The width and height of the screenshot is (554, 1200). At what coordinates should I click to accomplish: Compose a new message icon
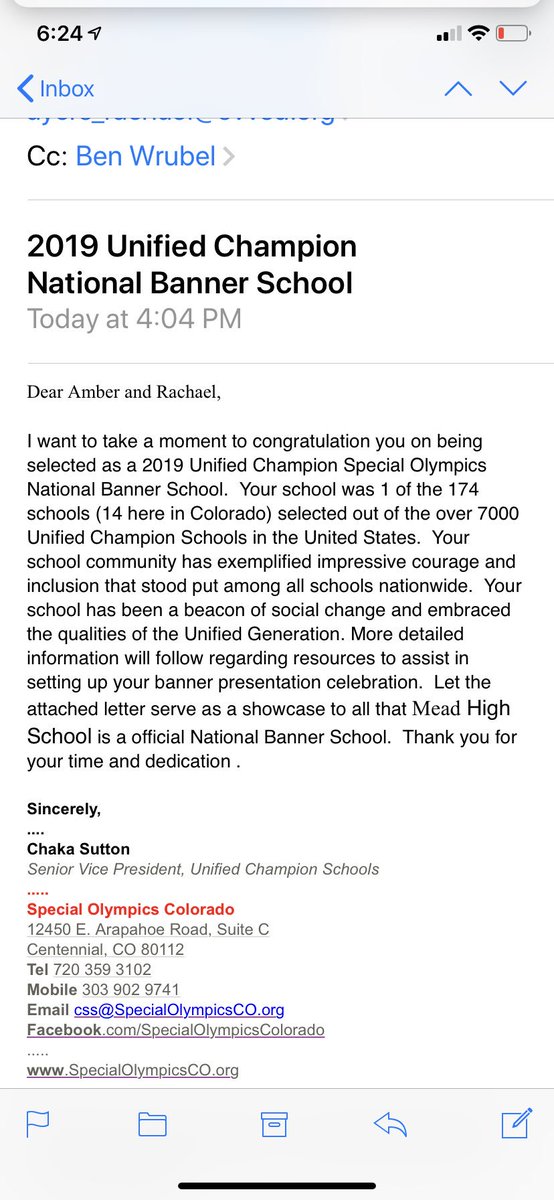(x=515, y=1123)
